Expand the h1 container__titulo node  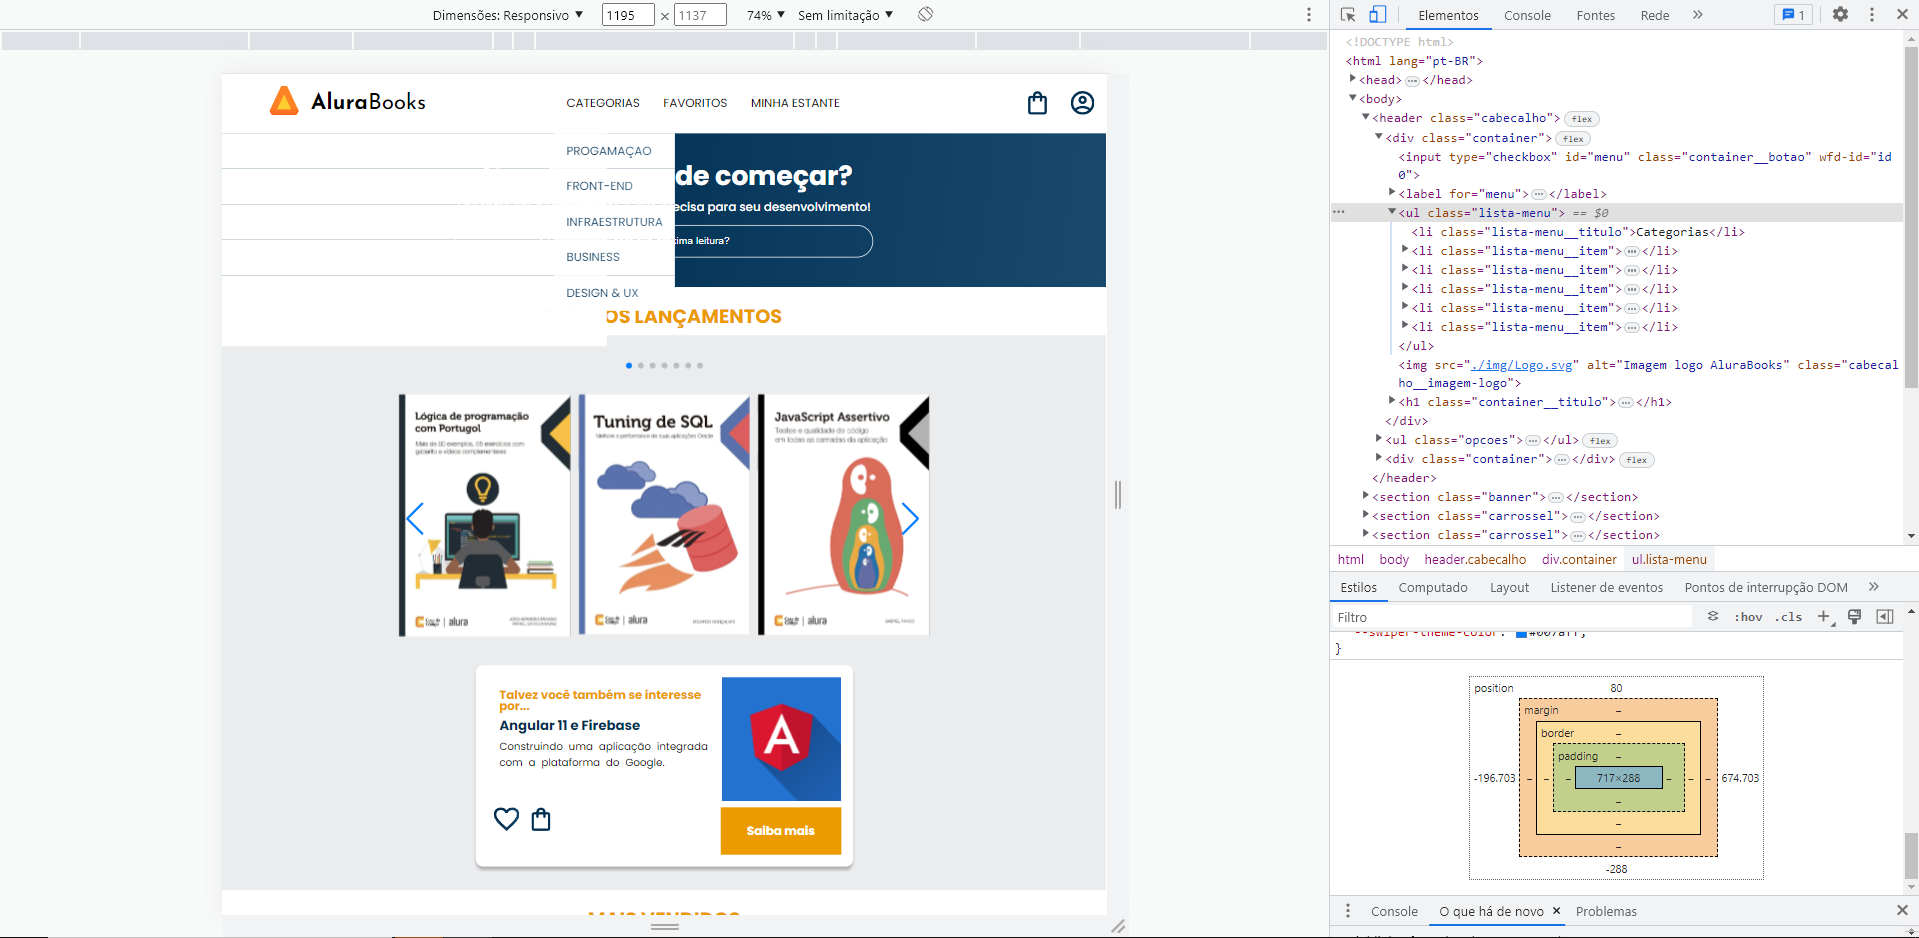pyautogui.click(x=1392, y=401)
